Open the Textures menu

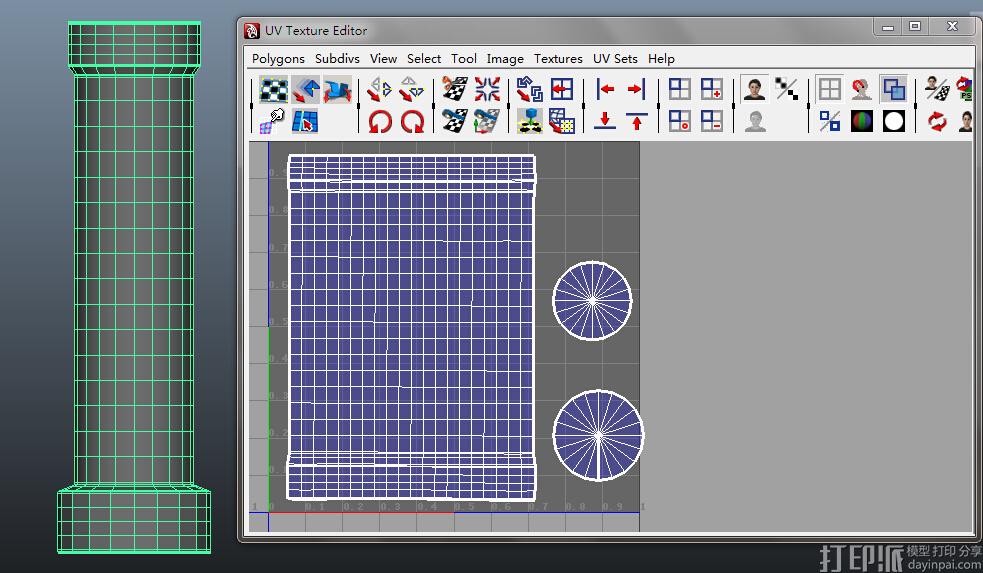(558, 58)
